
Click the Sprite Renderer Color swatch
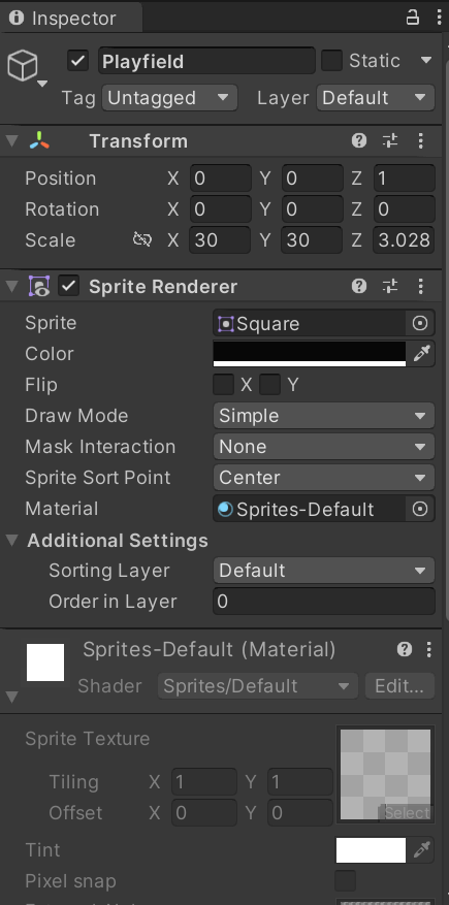click(x=309, y=354)
